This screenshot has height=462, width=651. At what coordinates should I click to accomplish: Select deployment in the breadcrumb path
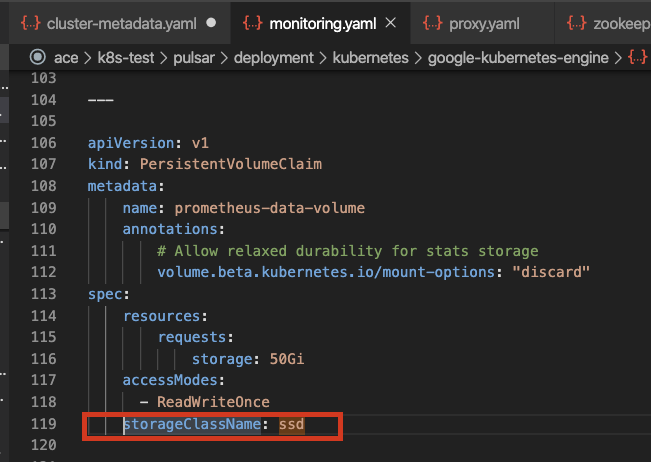pos(274,58)
